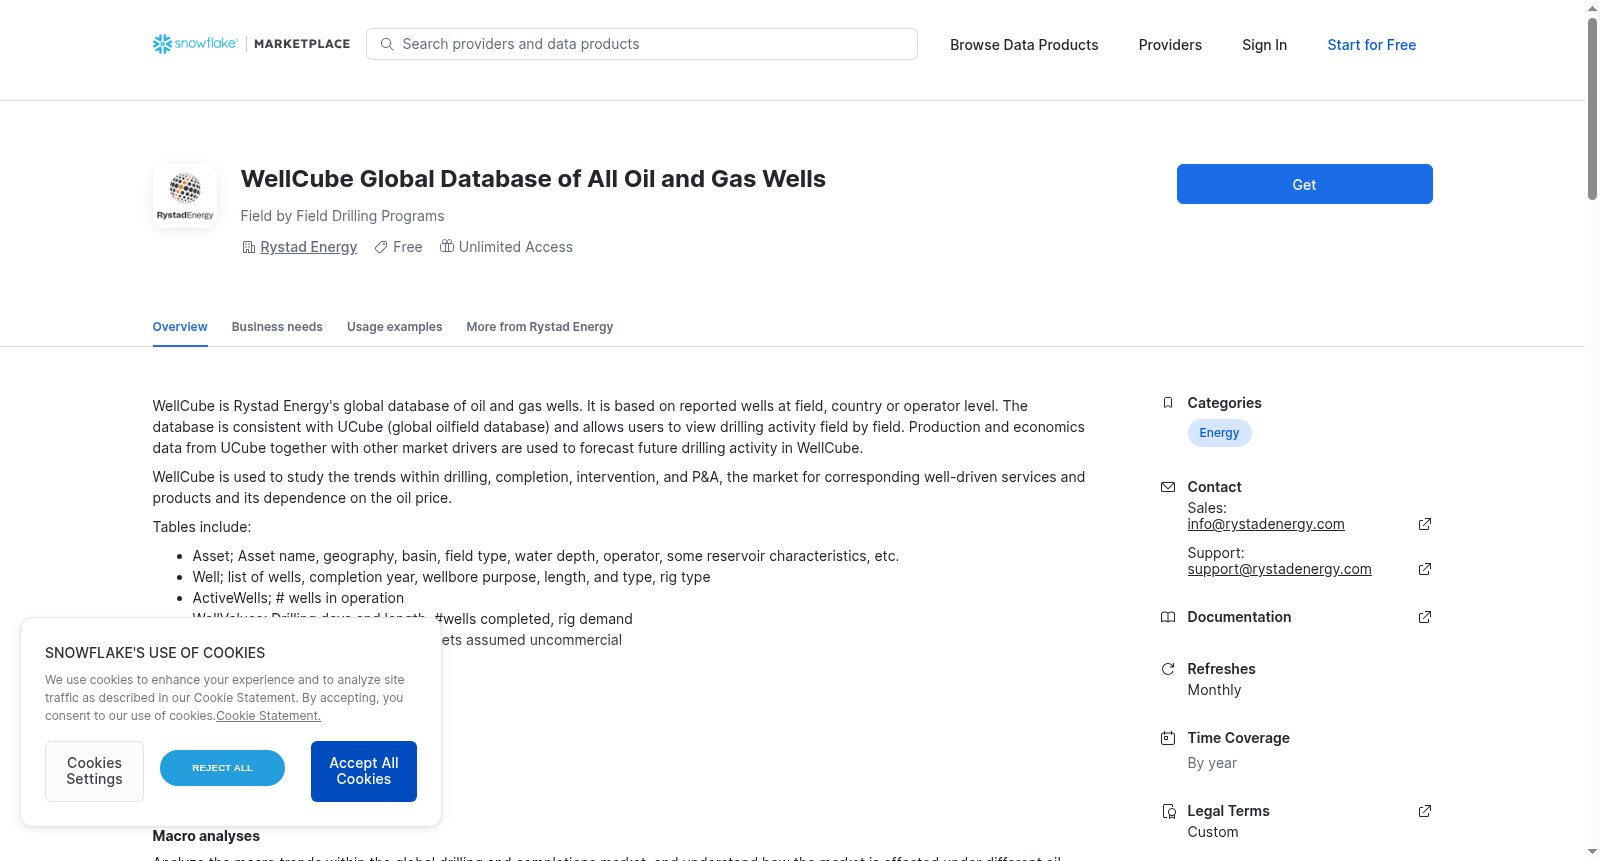Open Legal Terms external link icon
The width and height of the screenshot is (1600, 861).
tap(1425, 811)
